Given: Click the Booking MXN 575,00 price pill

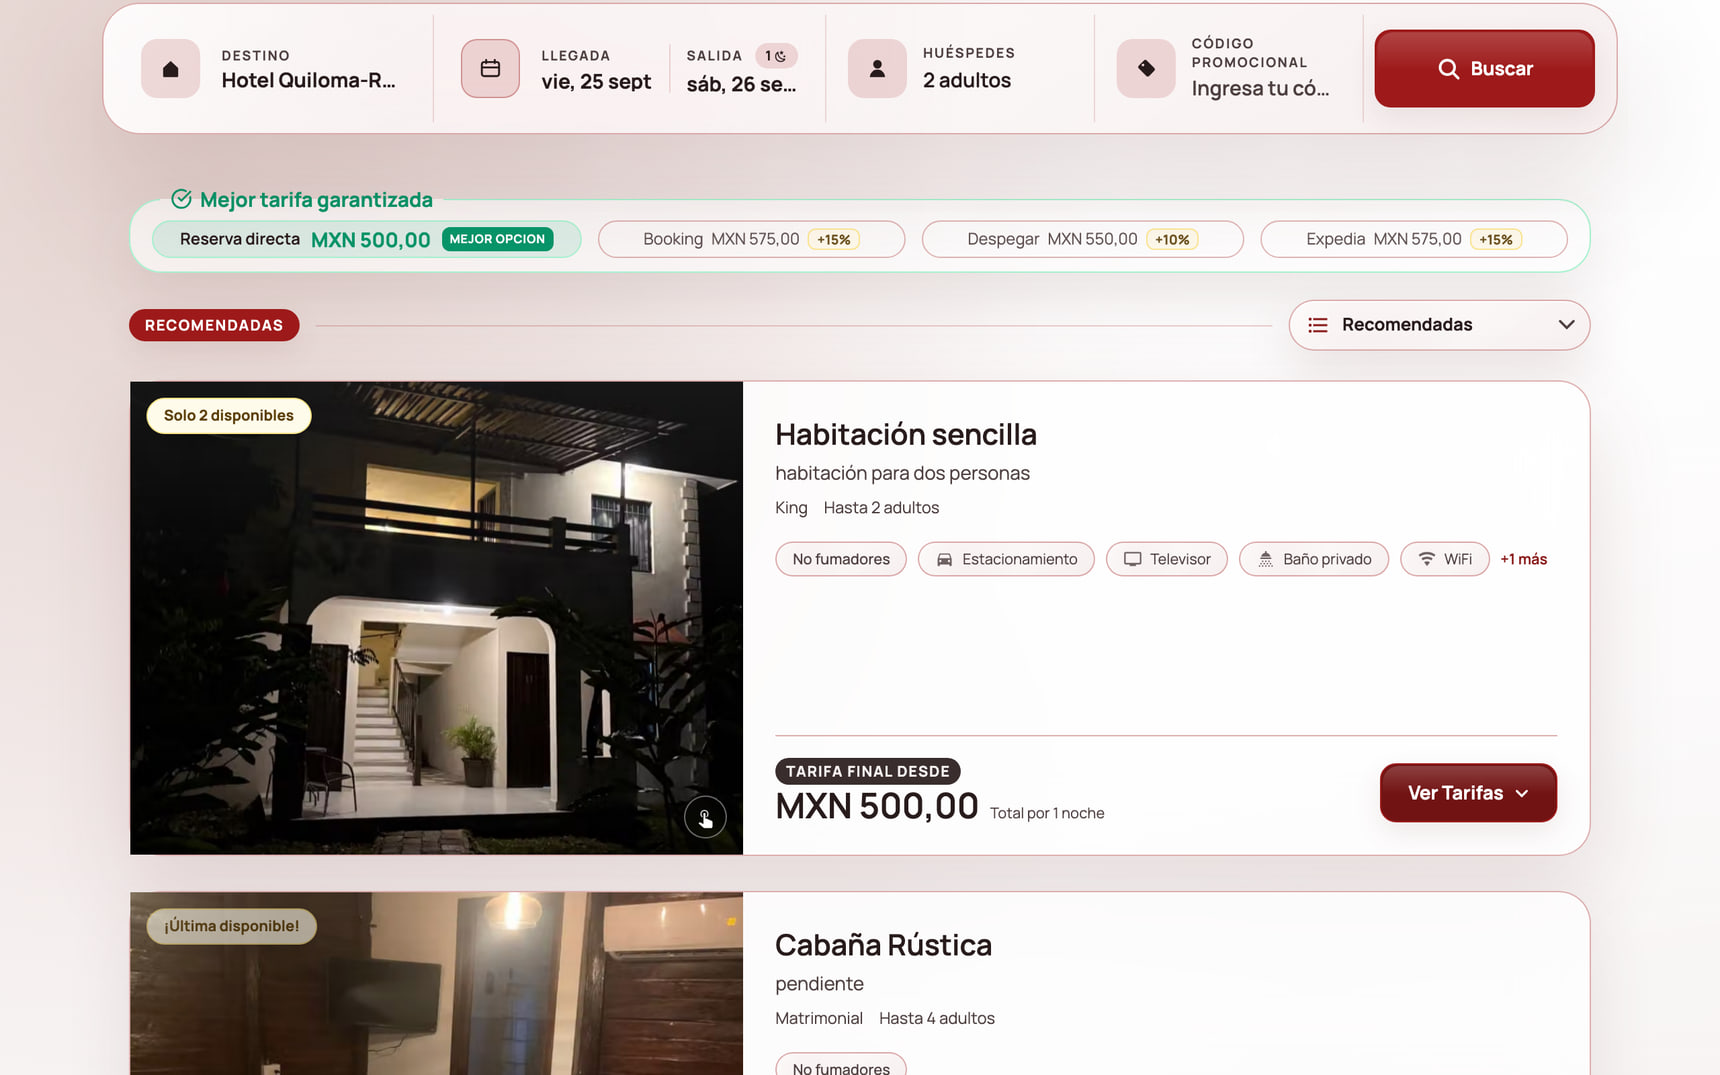Looking at the screenshot, I should tap(751, 239).
